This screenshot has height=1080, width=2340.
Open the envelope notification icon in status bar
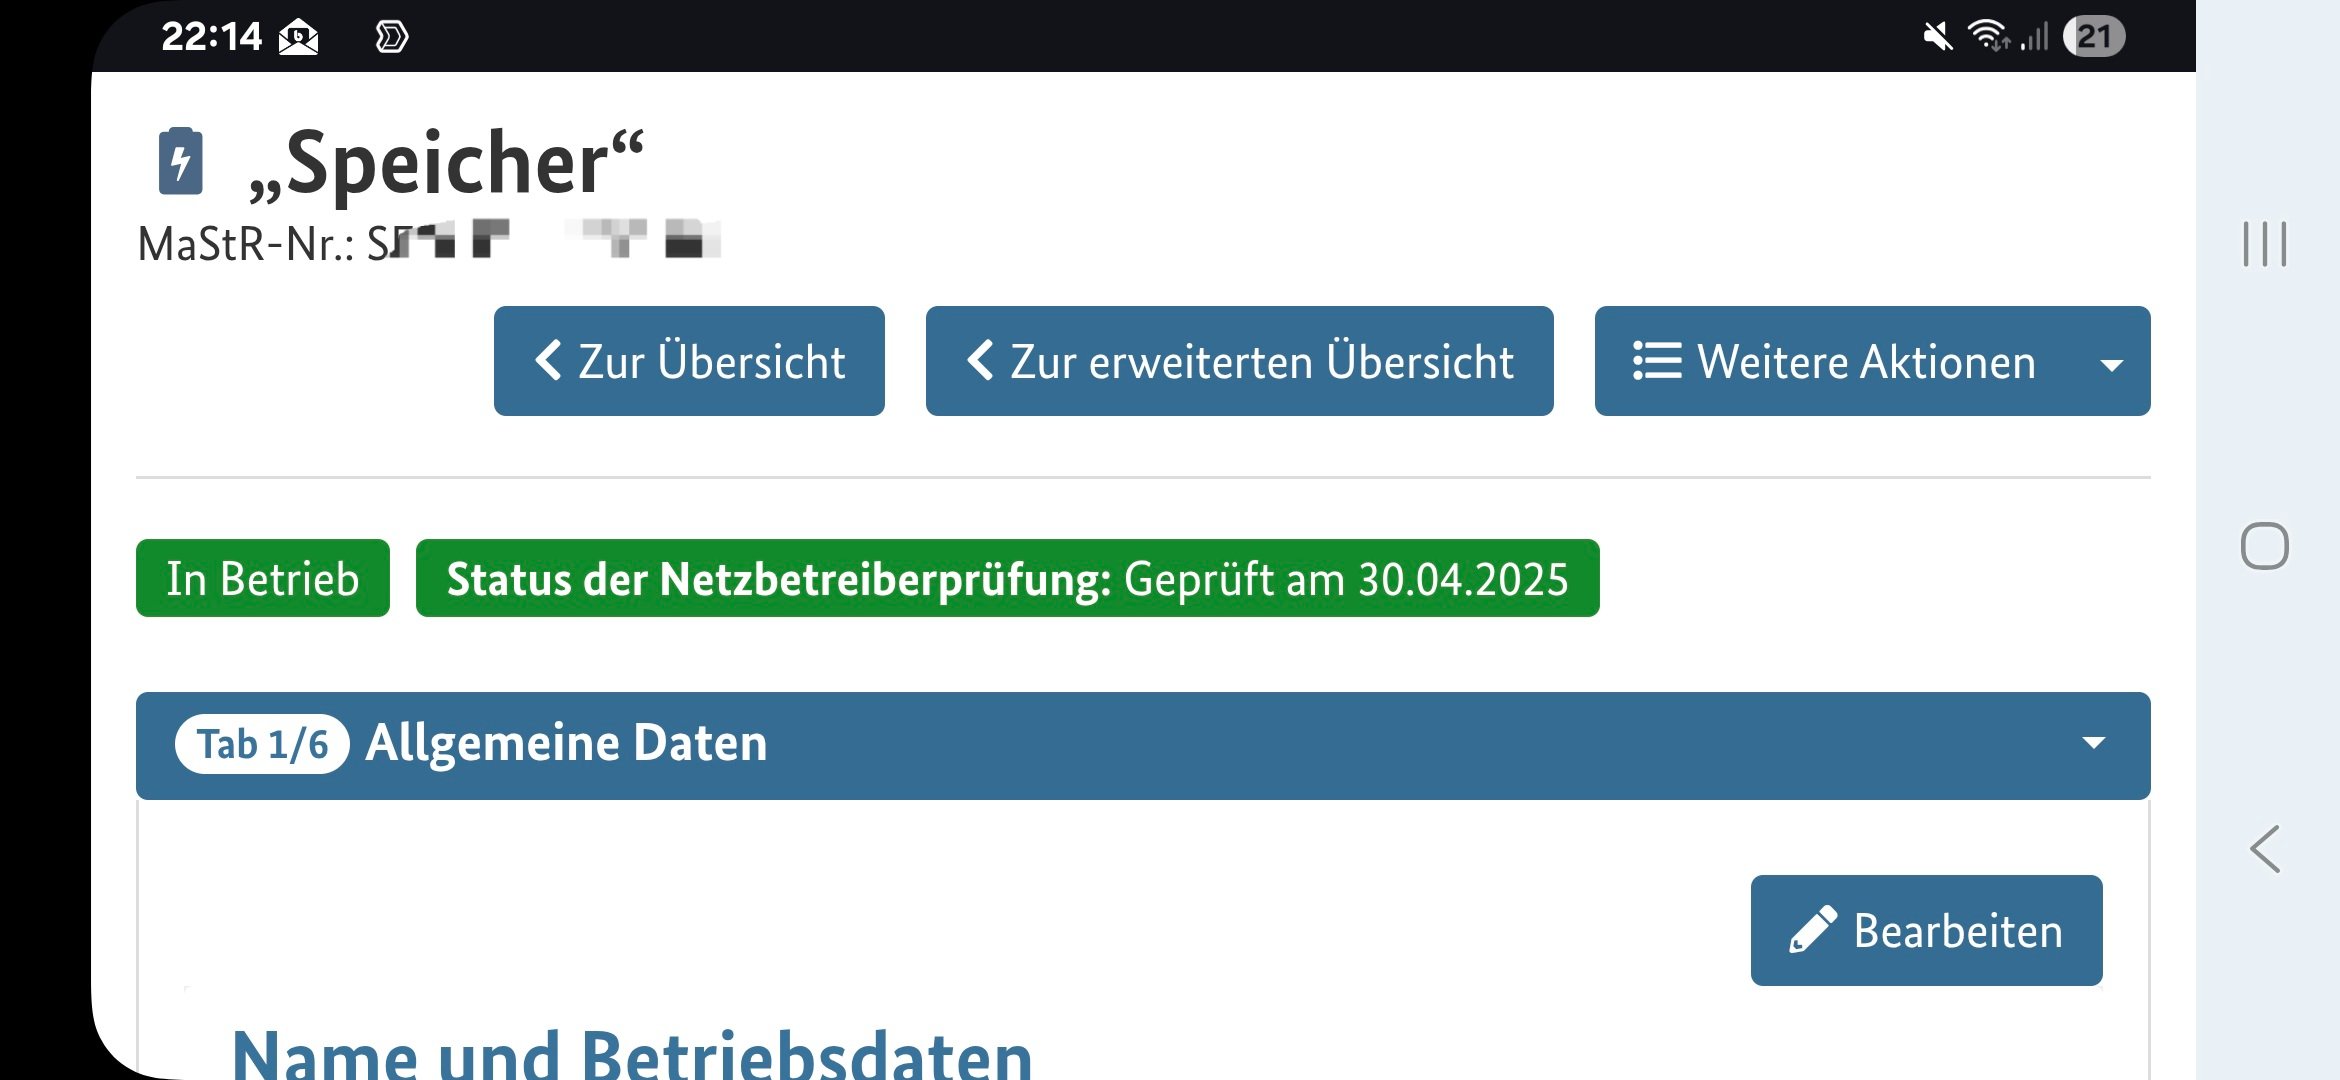point(300,37)
